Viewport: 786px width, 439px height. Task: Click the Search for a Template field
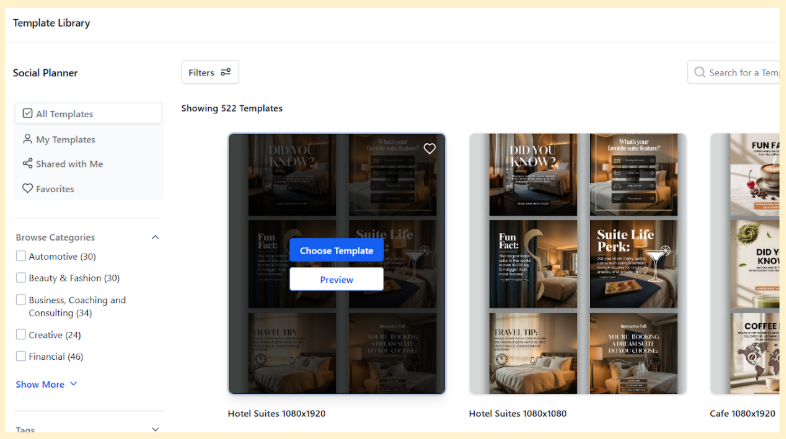pos(733,73)
